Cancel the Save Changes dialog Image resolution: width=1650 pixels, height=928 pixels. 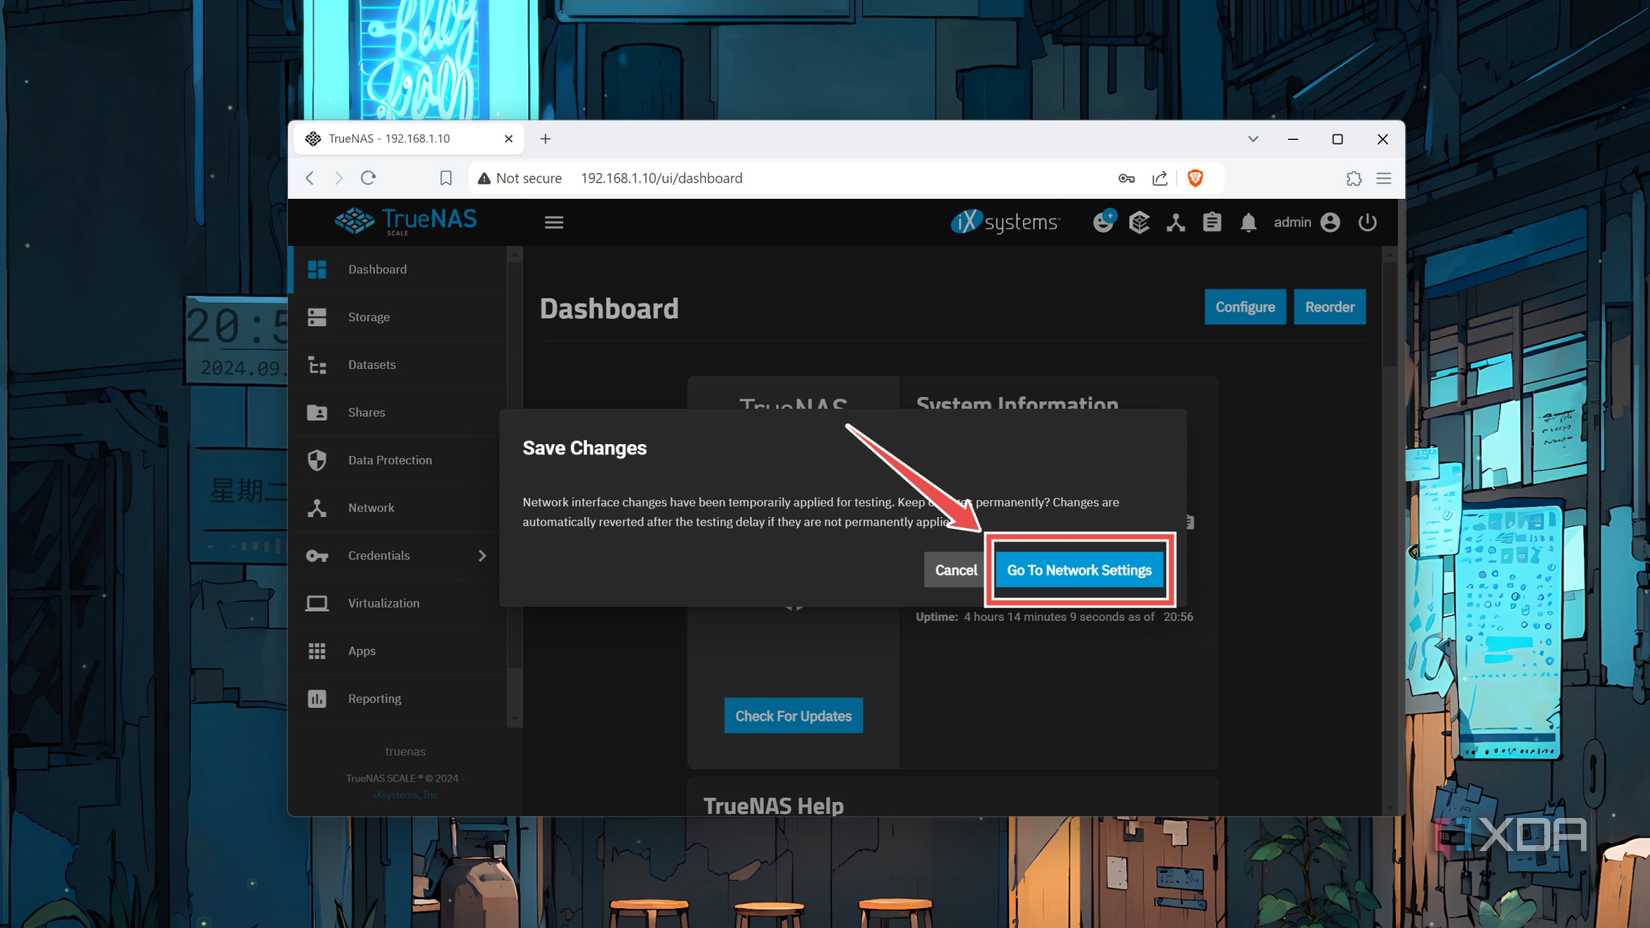tap(955, 570)
